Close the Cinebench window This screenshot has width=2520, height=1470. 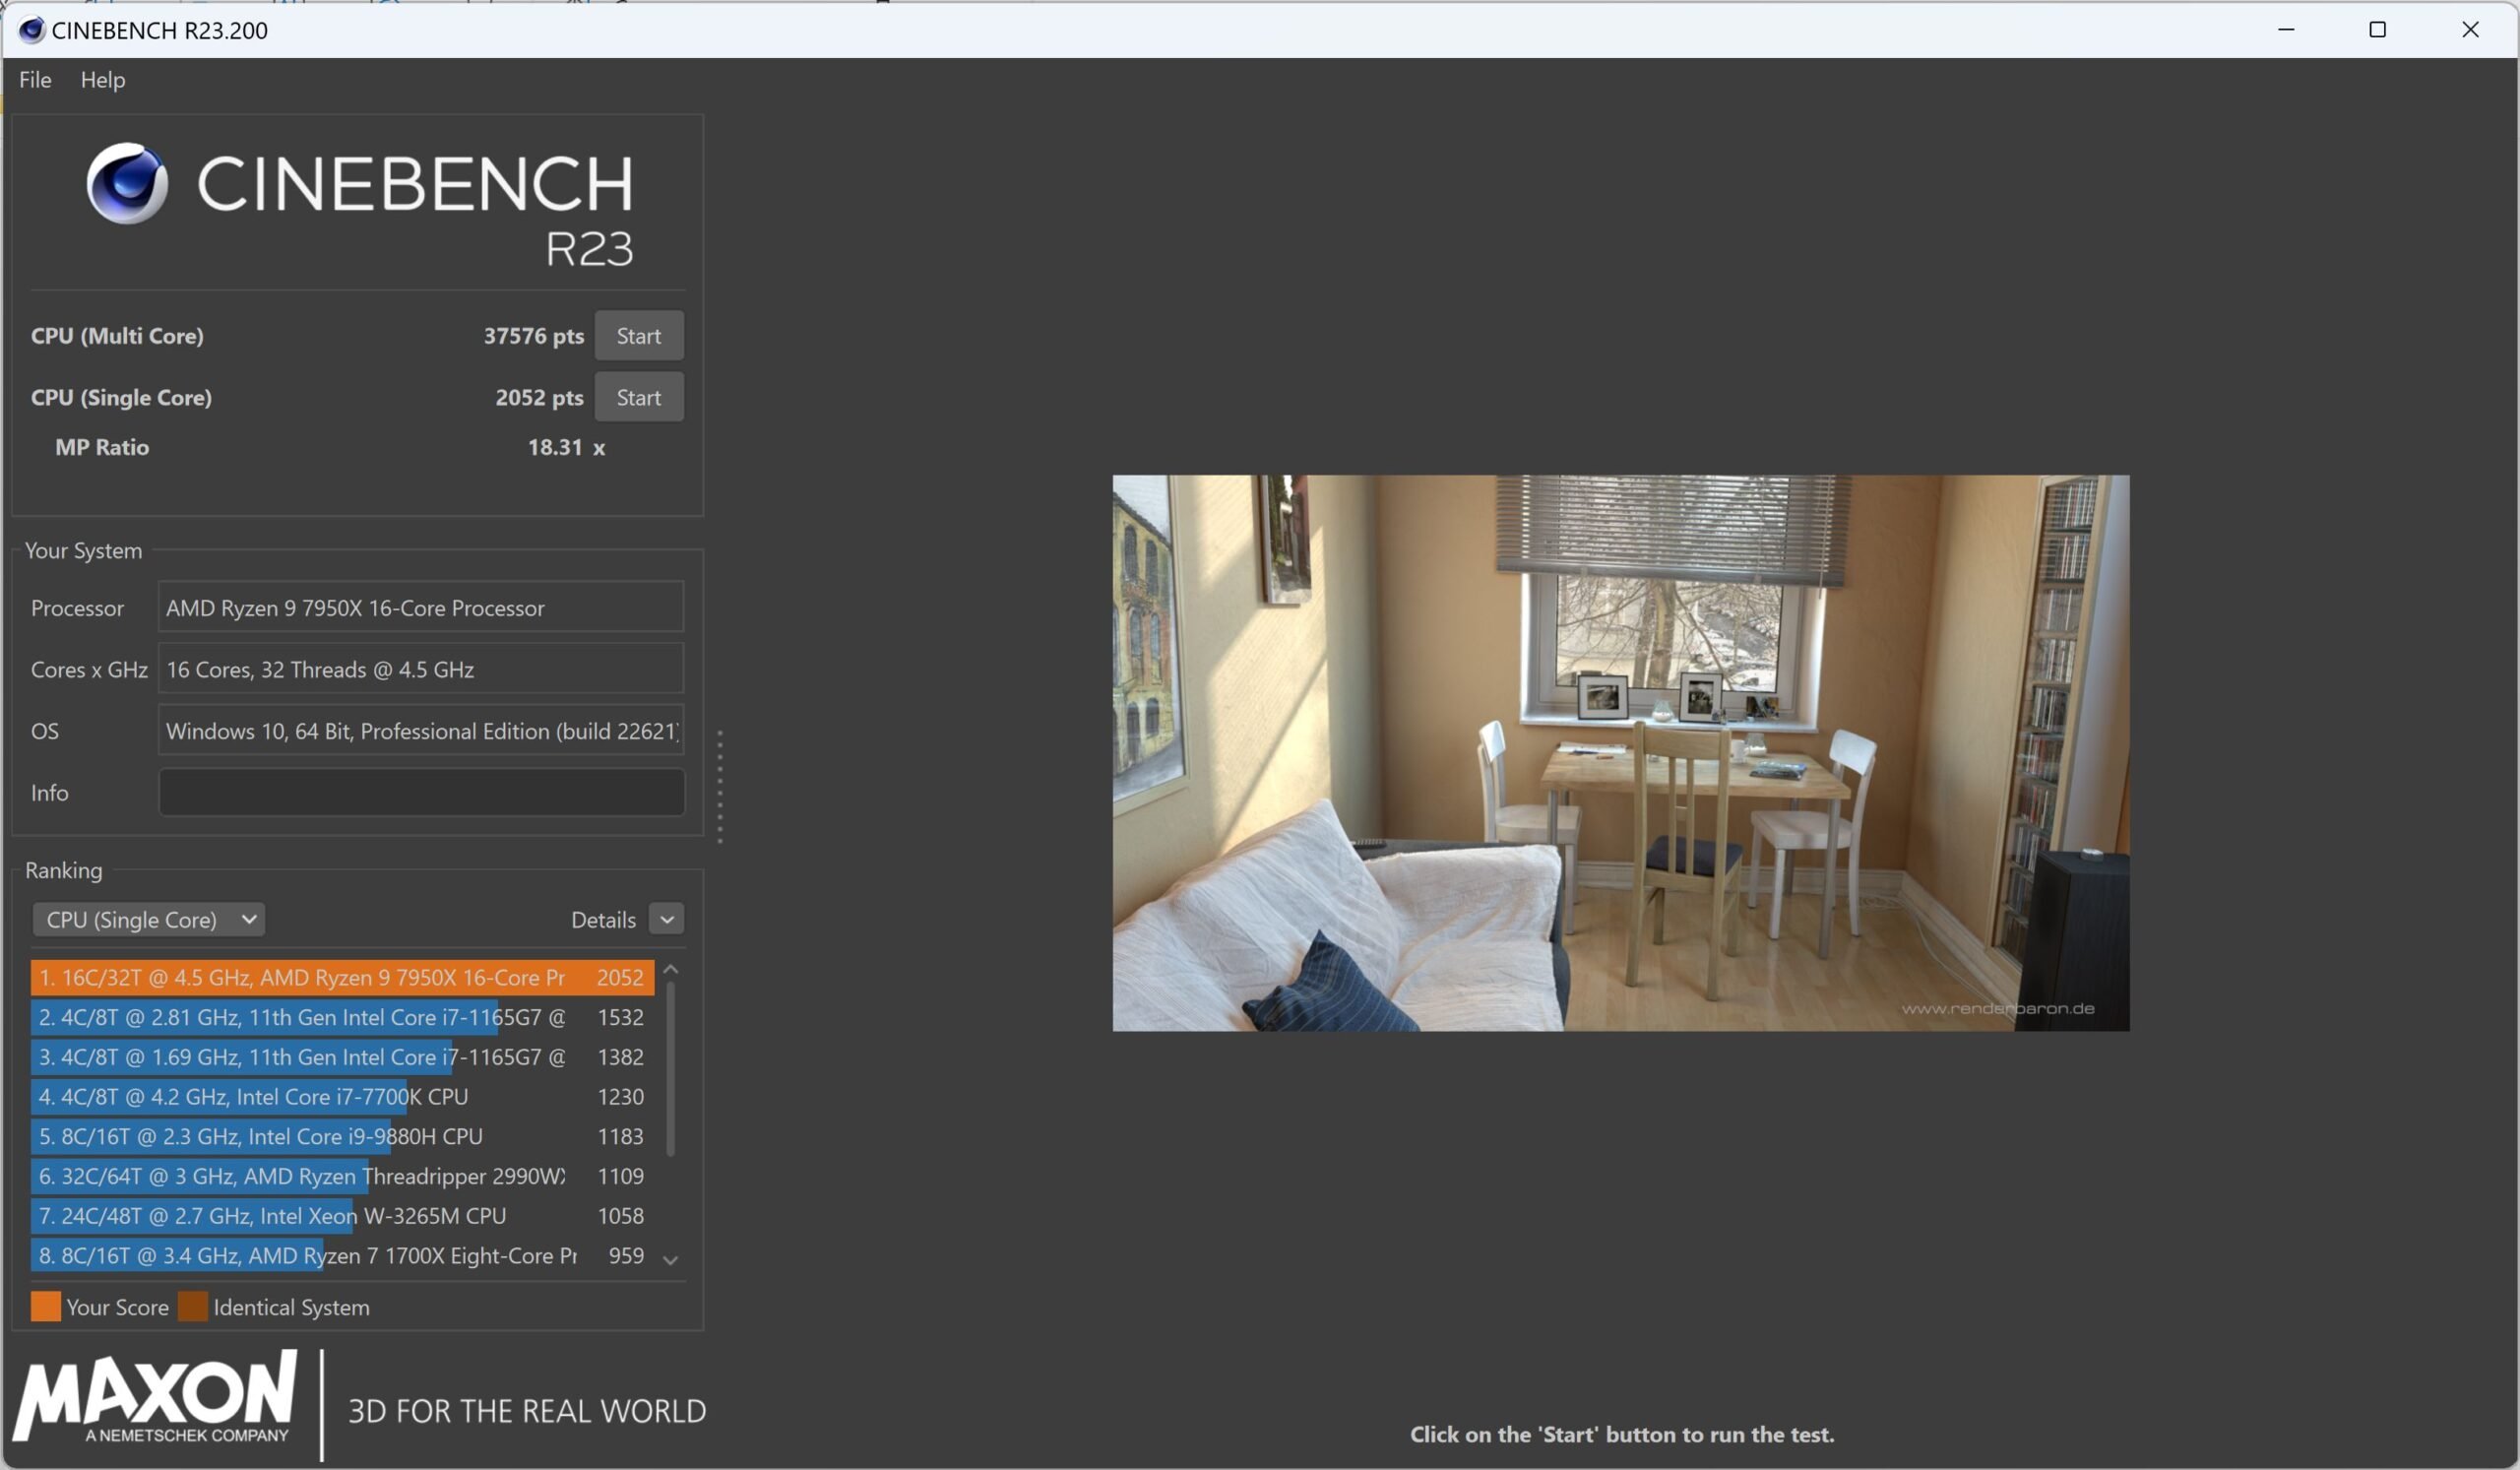(x=2470, y=30)
